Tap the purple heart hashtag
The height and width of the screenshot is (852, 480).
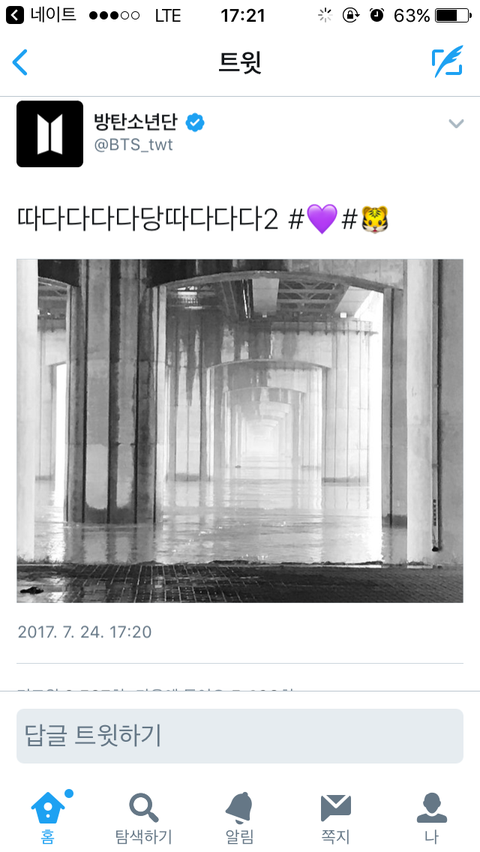pos(313,220)
